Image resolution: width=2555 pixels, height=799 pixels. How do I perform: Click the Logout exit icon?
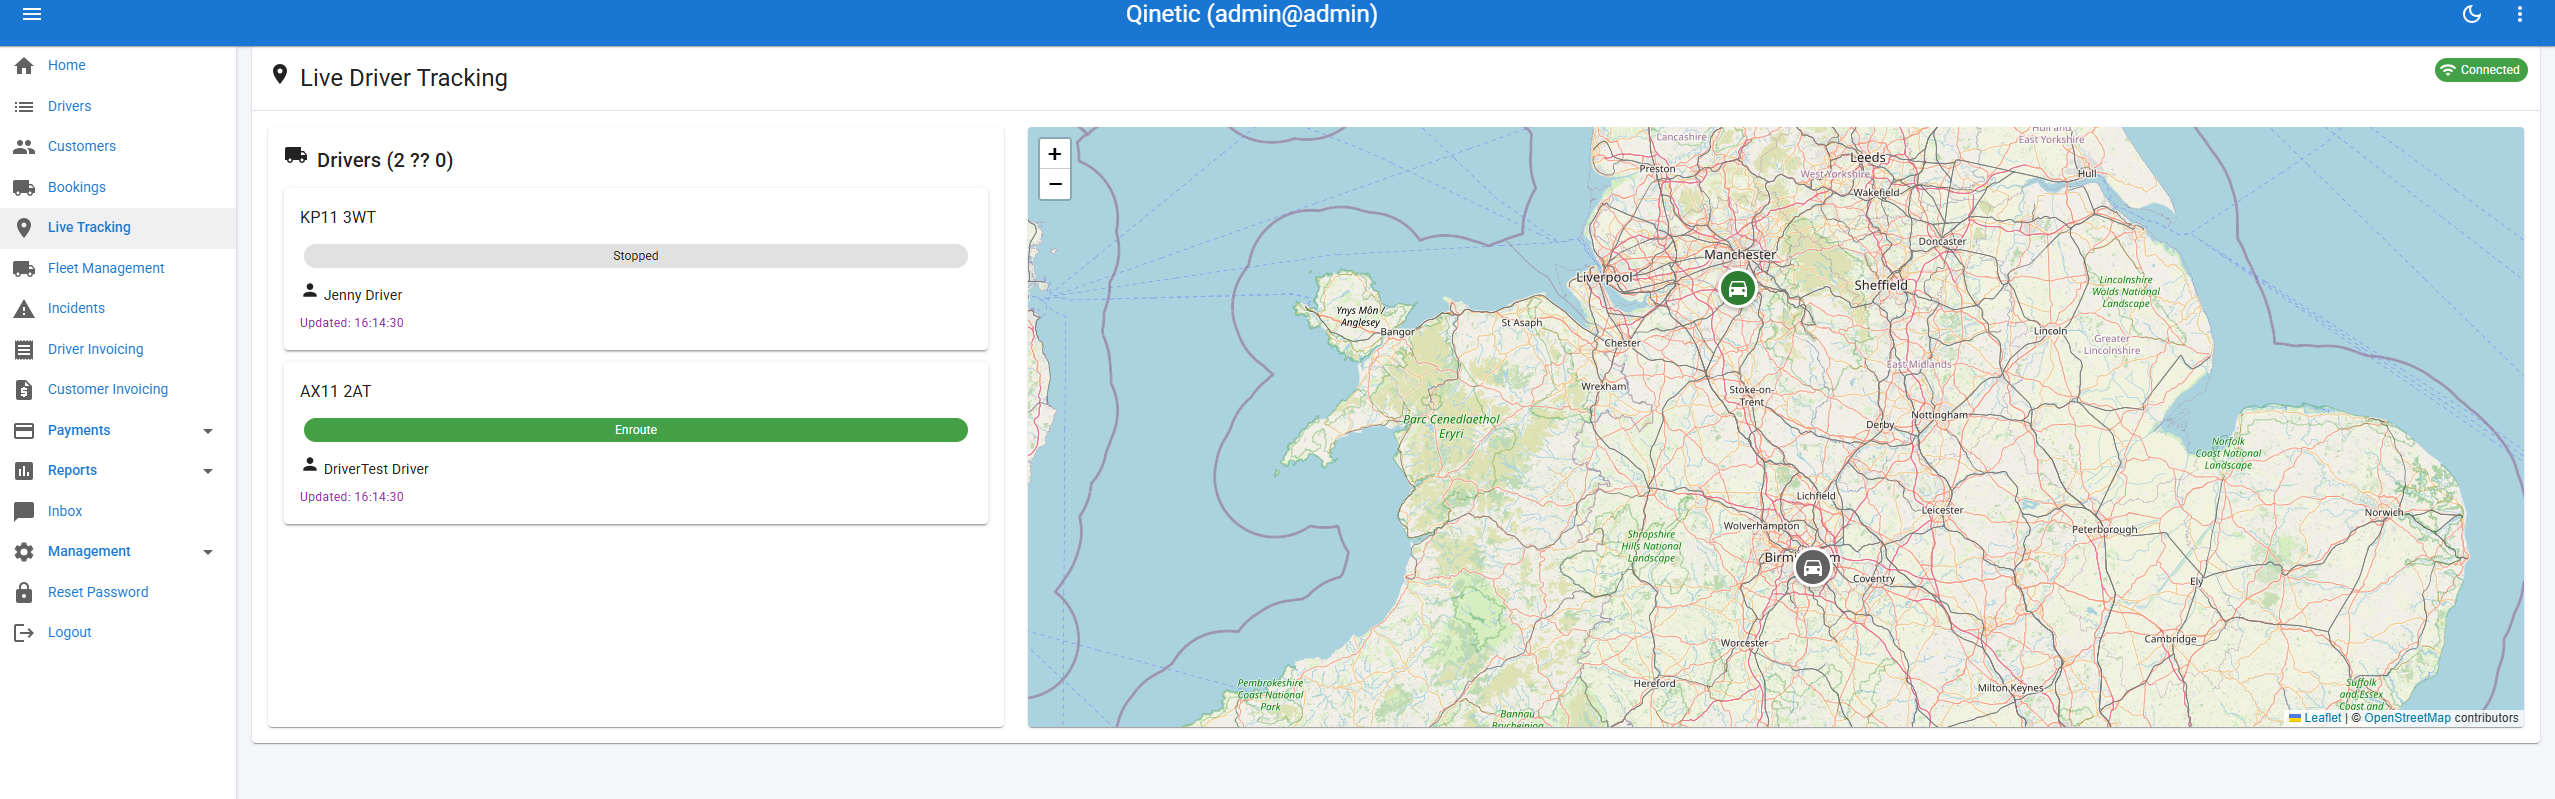click(24, 633)
